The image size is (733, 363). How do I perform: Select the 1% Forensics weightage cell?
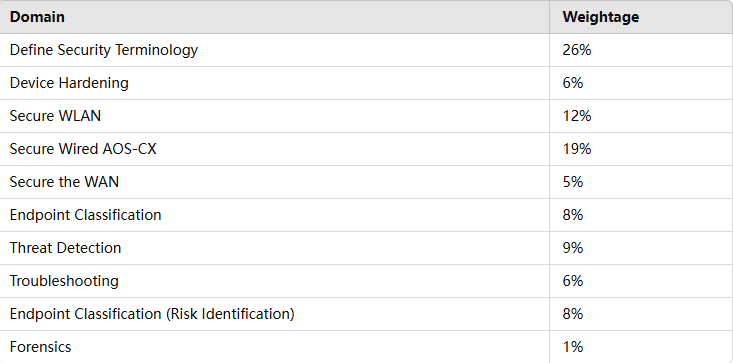point(641,347)
